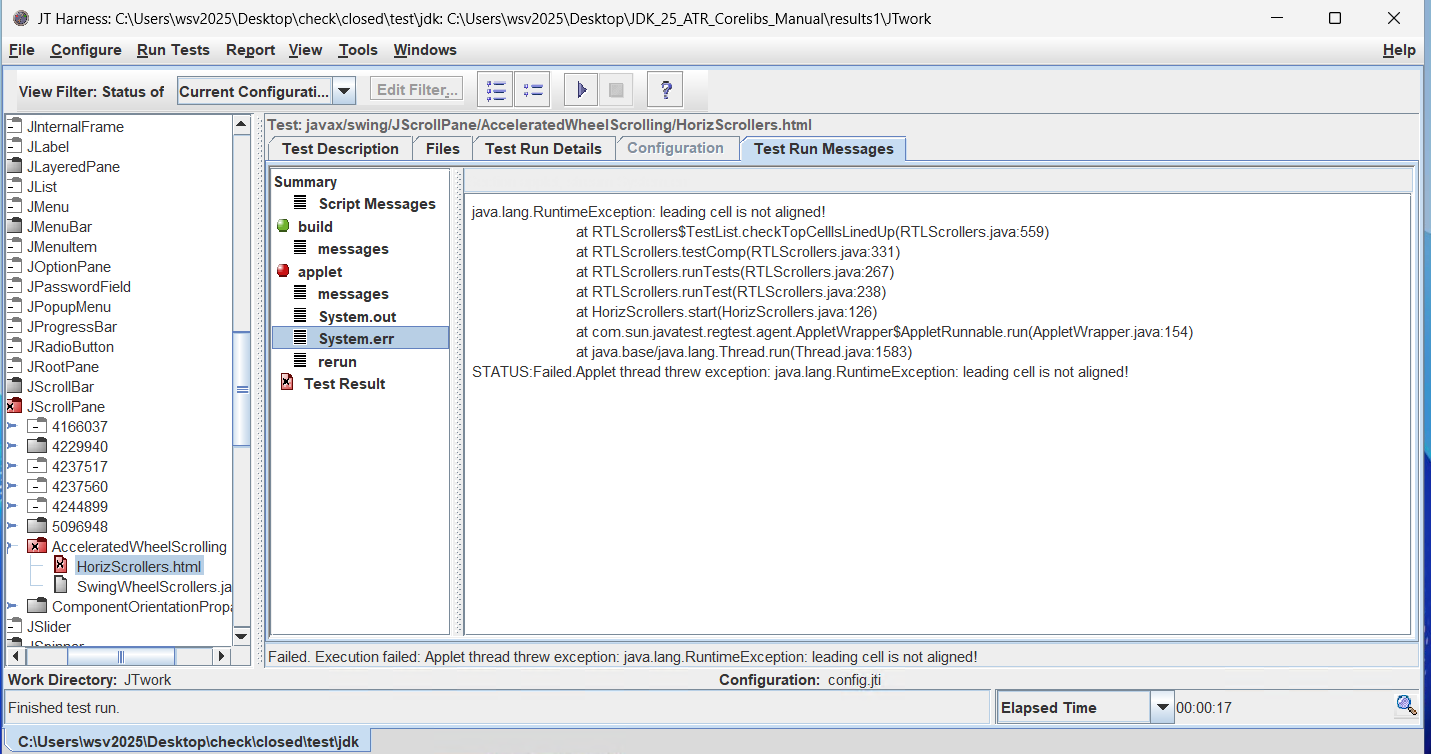
Task: Click the standard configuration editor icon
Action: pos(532,90)
